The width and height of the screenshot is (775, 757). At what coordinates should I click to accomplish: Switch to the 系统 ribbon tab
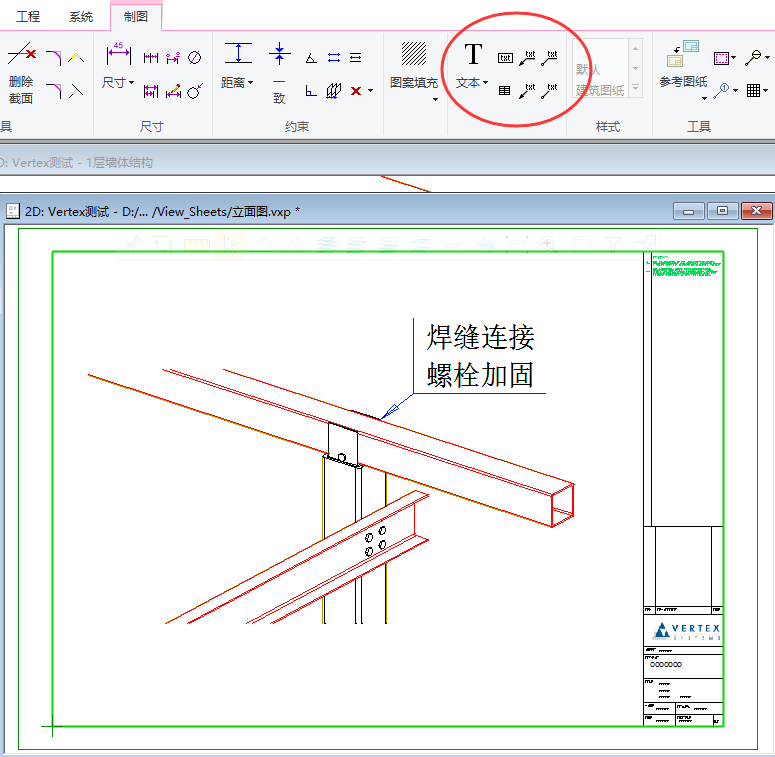point(81,17)
